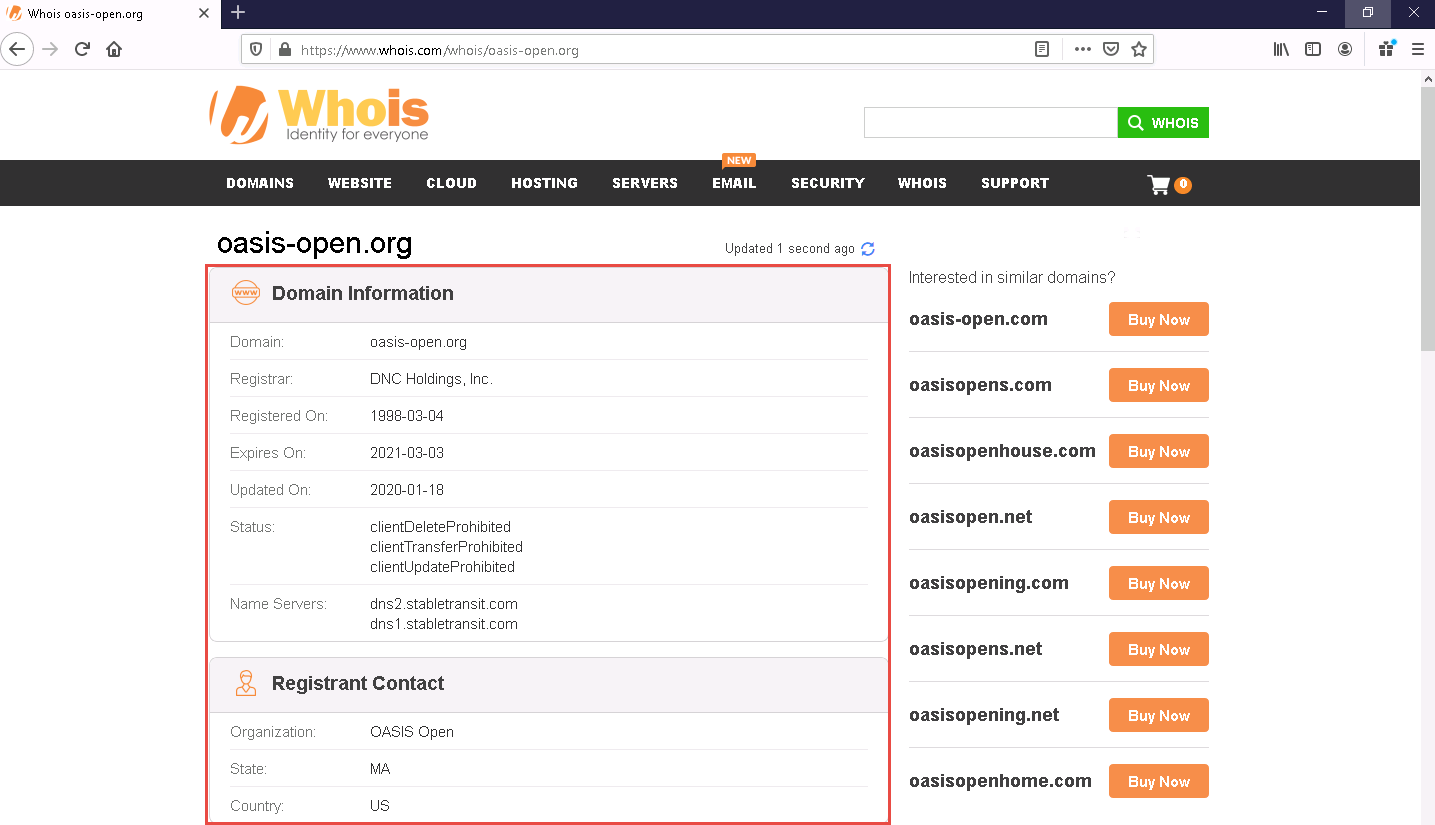
Task: Open the Firefox hamburger application menu
Action: tap(1417, 49)
